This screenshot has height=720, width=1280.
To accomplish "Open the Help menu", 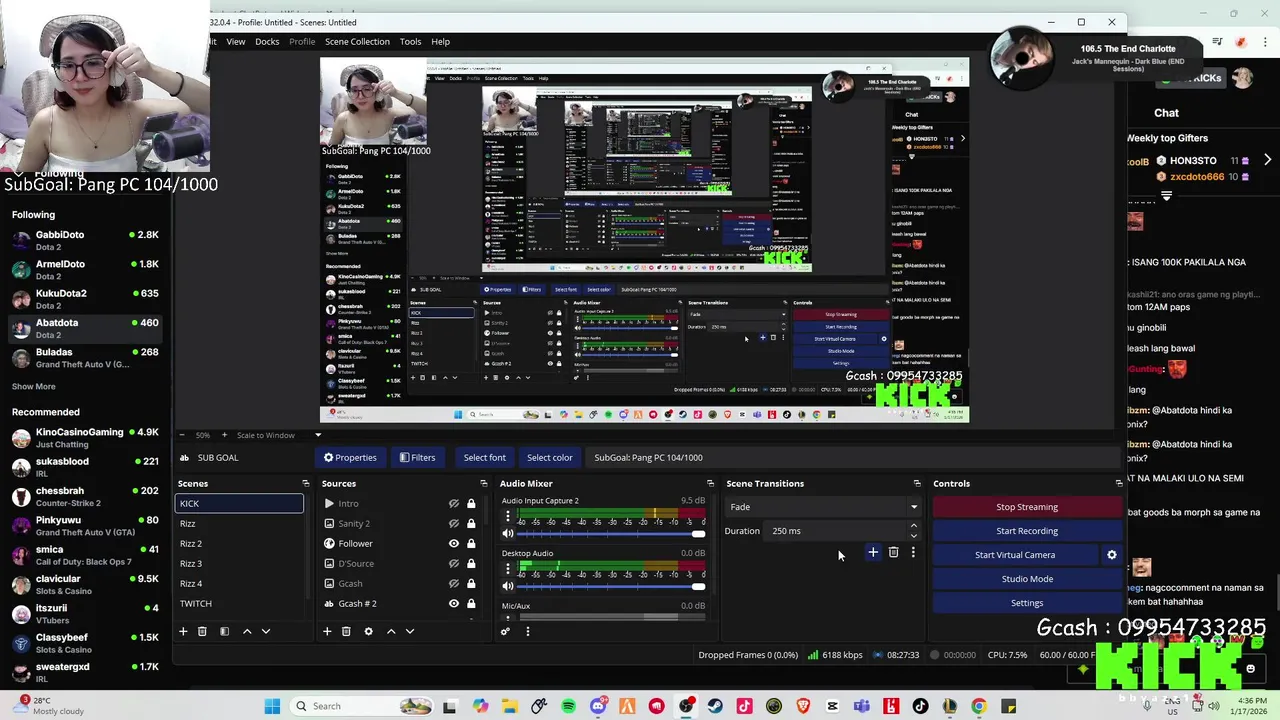I will click(x=441, y=42).
